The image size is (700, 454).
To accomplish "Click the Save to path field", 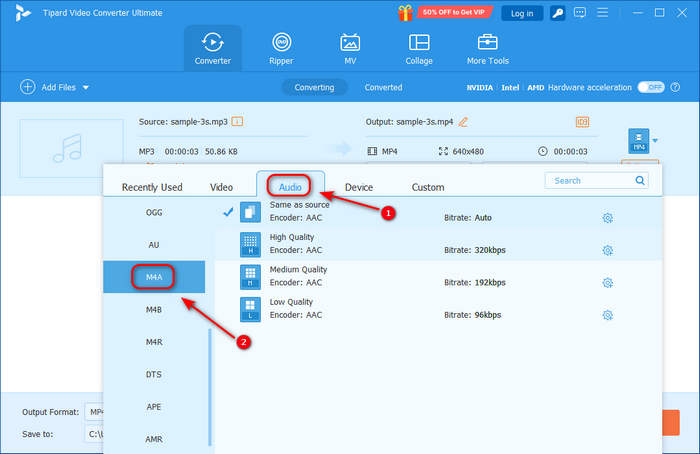I will pos(94,434).
